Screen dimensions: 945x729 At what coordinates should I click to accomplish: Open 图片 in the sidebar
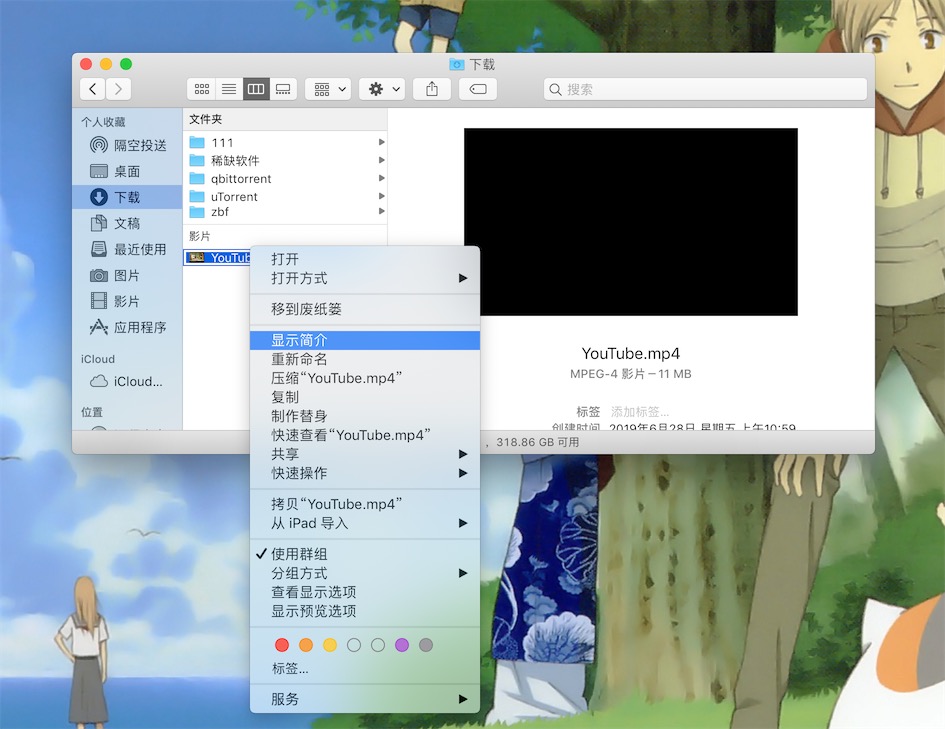[x=127, y=275]
